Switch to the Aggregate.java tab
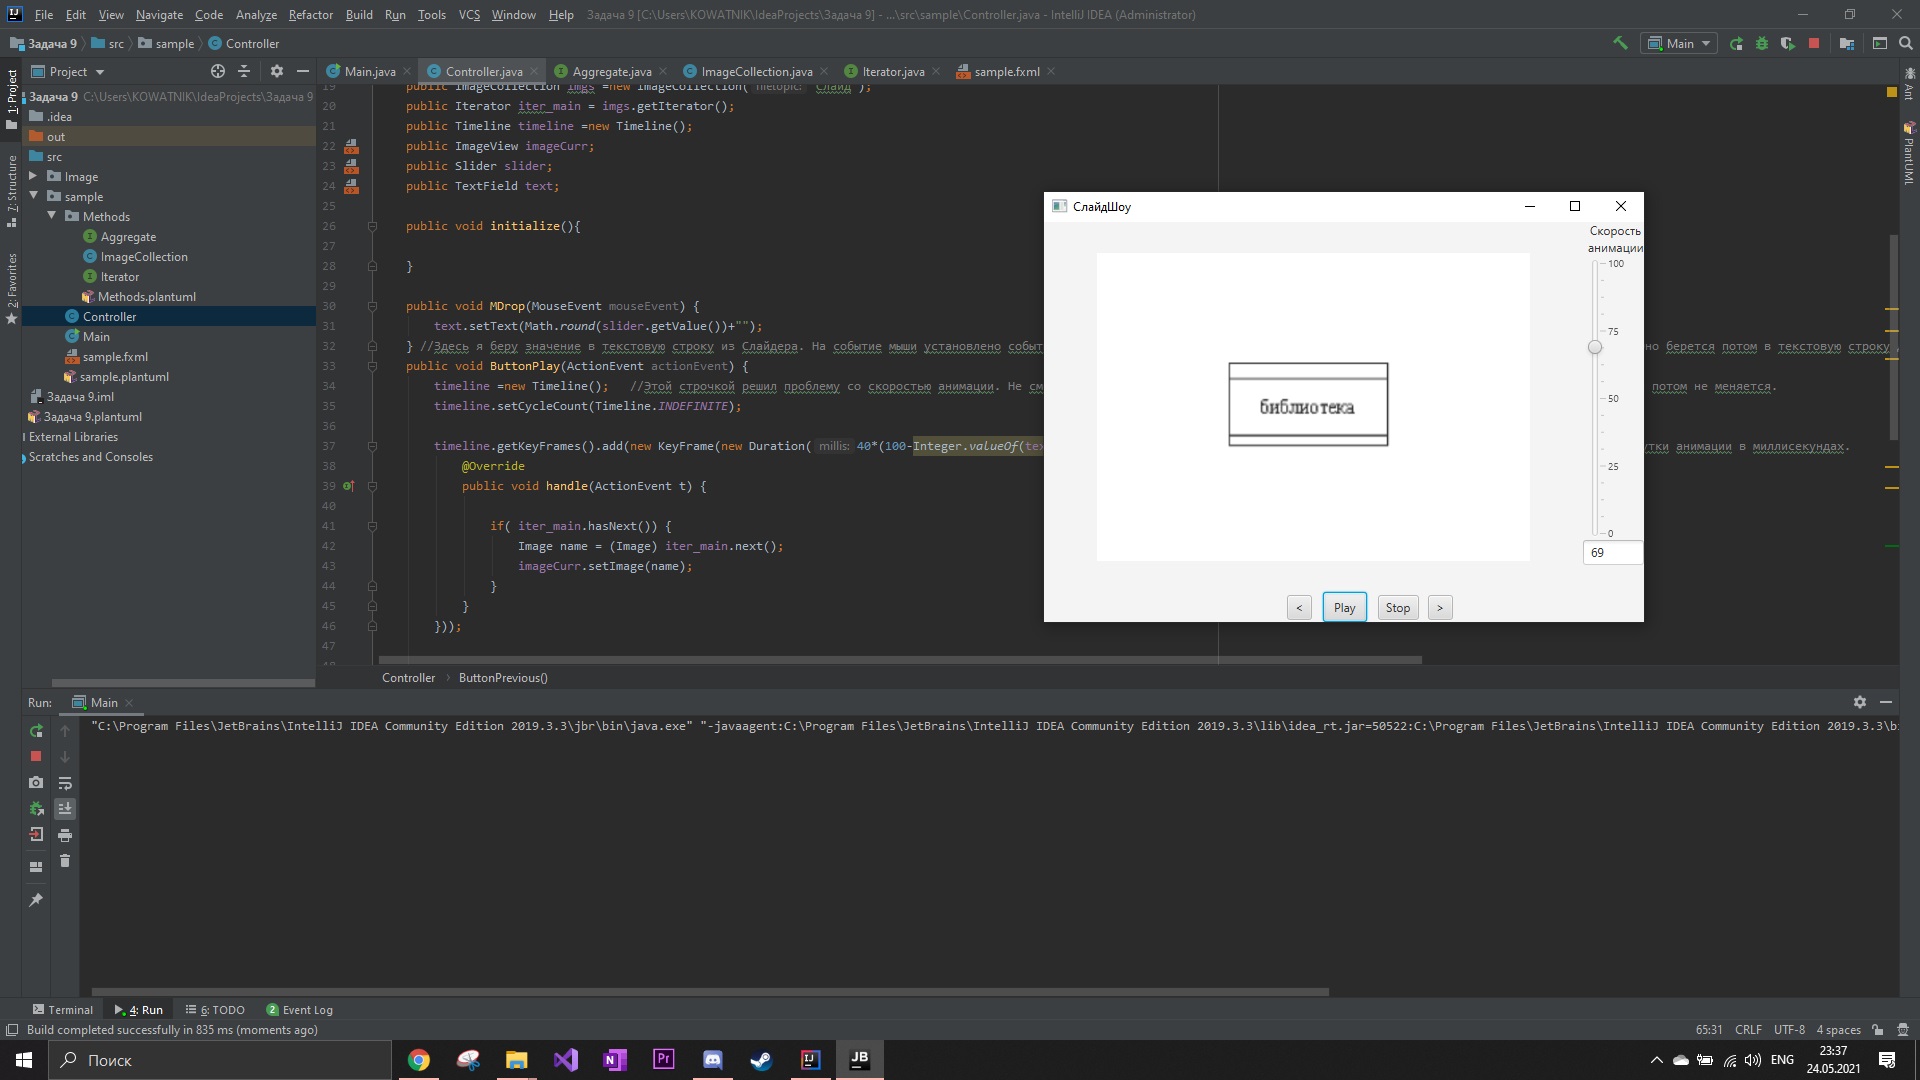Image resolution: width=1920 pixels, height=1080 pixels. 610,71
